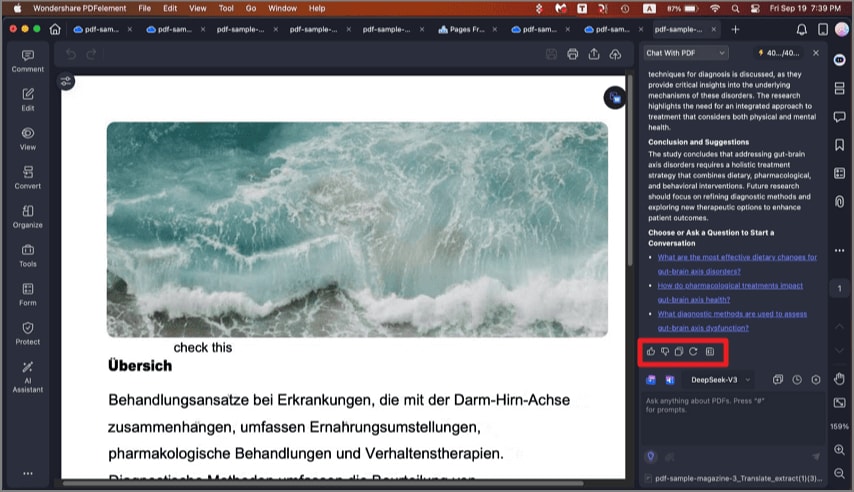854x492 pixels.
Task: Share the document via share icon
Action: coord(594,54)
